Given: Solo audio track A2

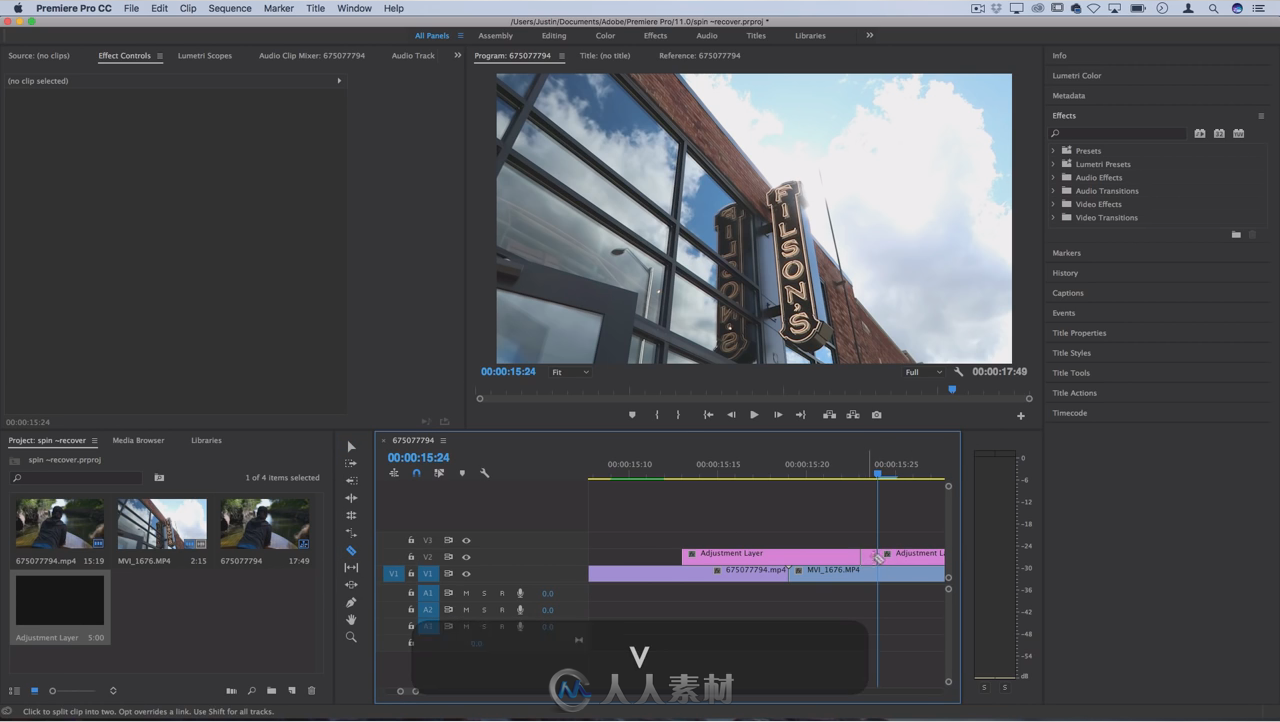Looking at the screenshot, I should (x=484, y=610).
